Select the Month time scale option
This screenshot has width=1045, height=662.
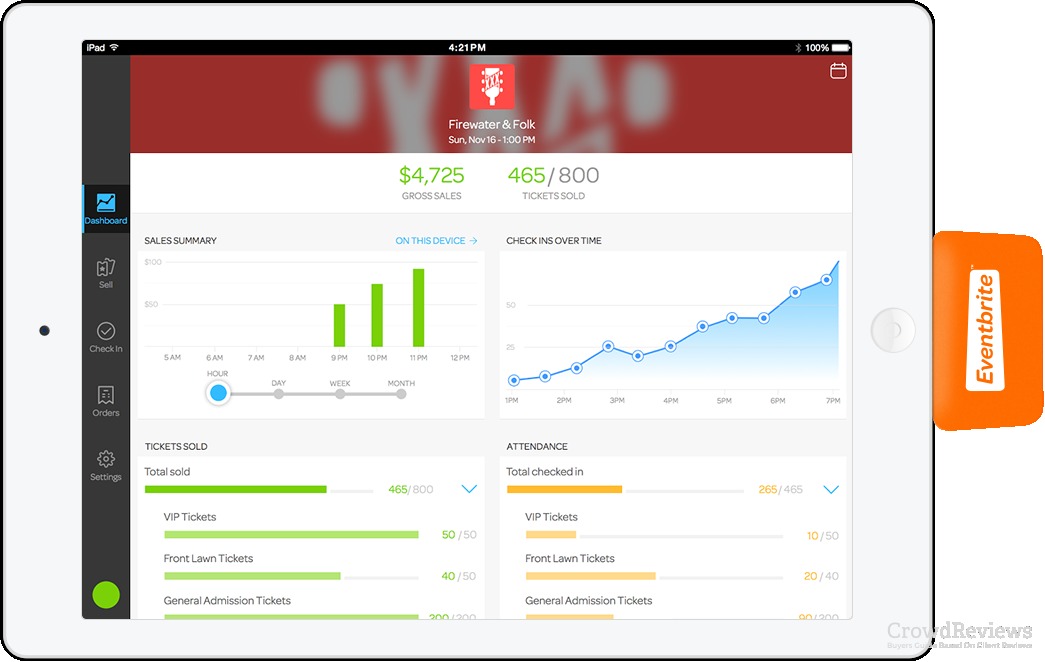(400, 393)
